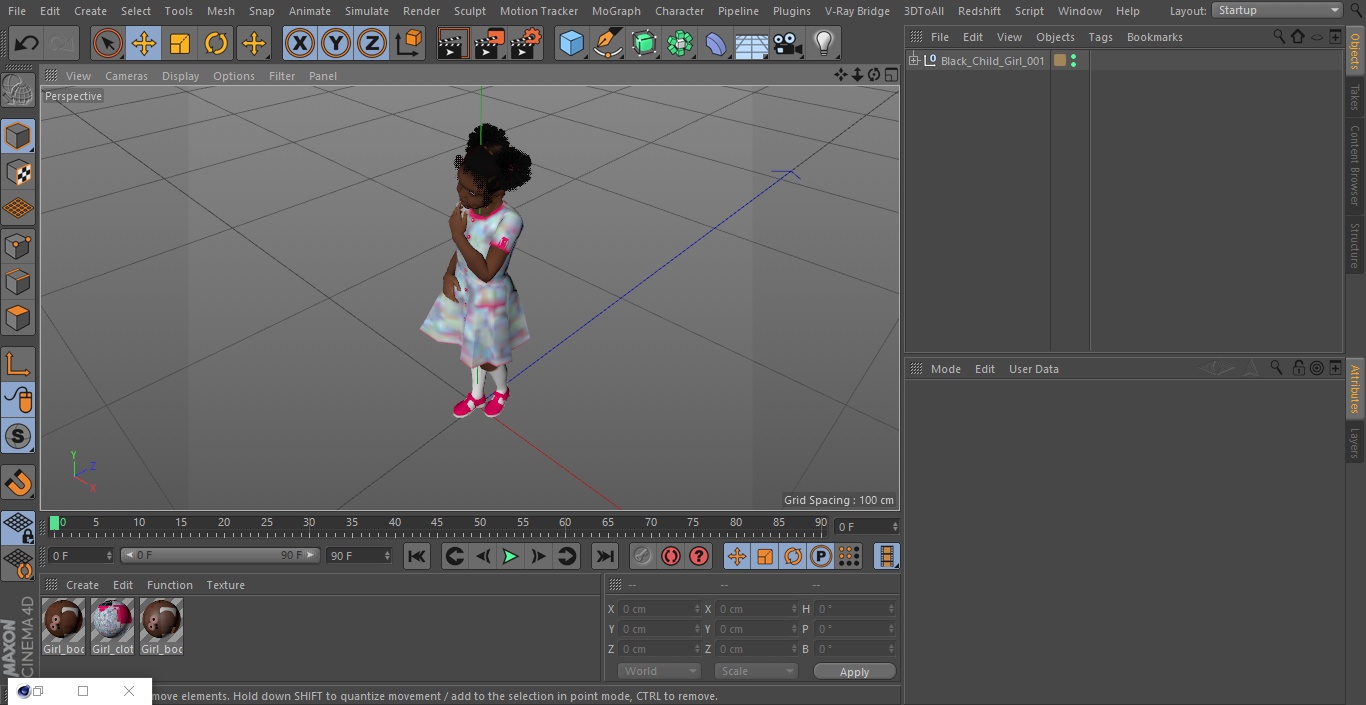The width and height of the screenshot is (1366, 705).
Task: Enable Axis mode icon
Action: pos(18,364)
